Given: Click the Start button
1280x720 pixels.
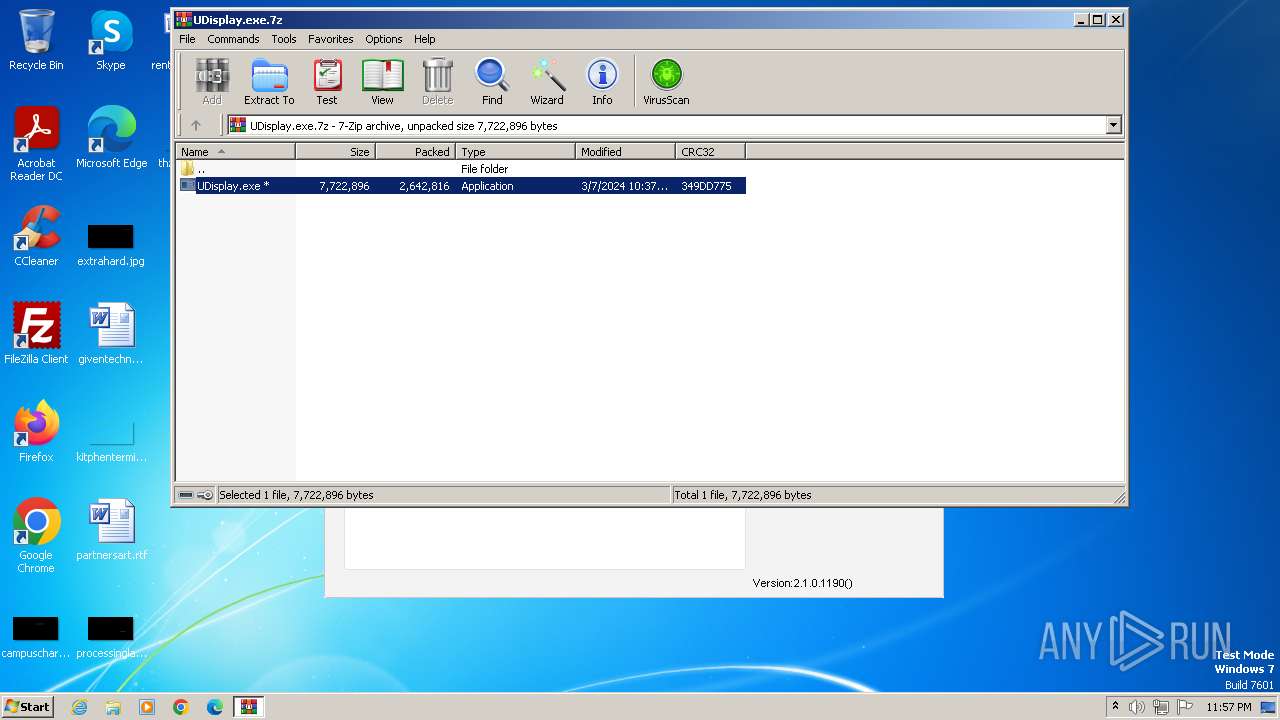Looking at the screenshot, I should tap(27, 706).
